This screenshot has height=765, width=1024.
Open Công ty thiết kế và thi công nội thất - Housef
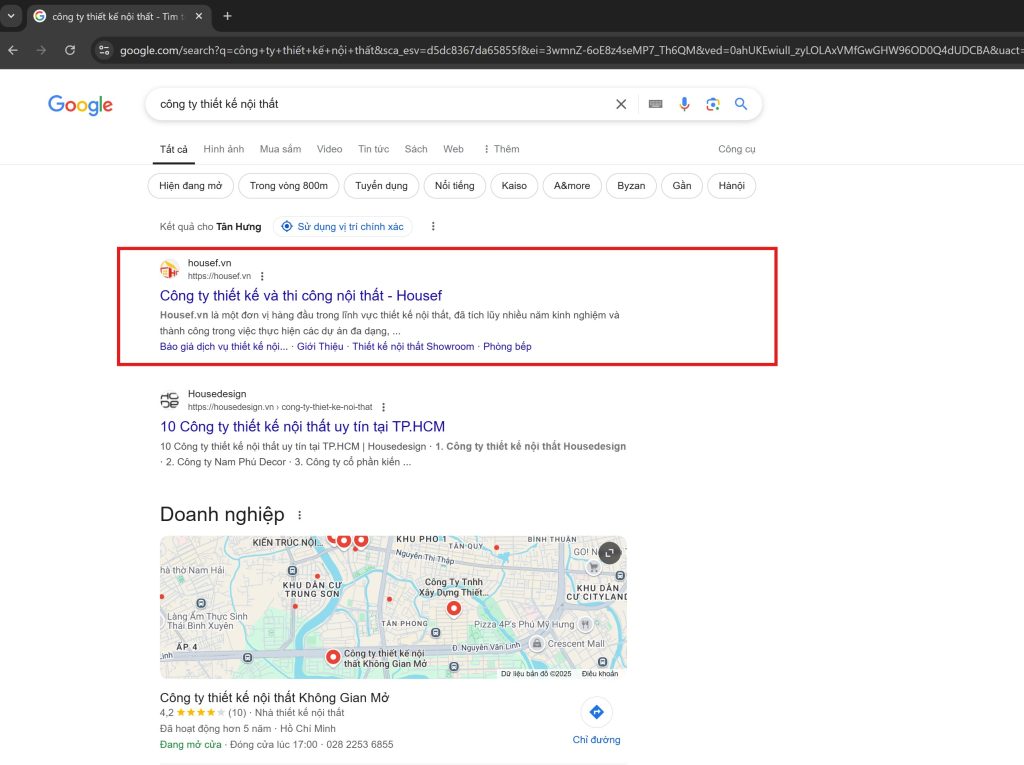pyautogui.click(x=301, y=295)
